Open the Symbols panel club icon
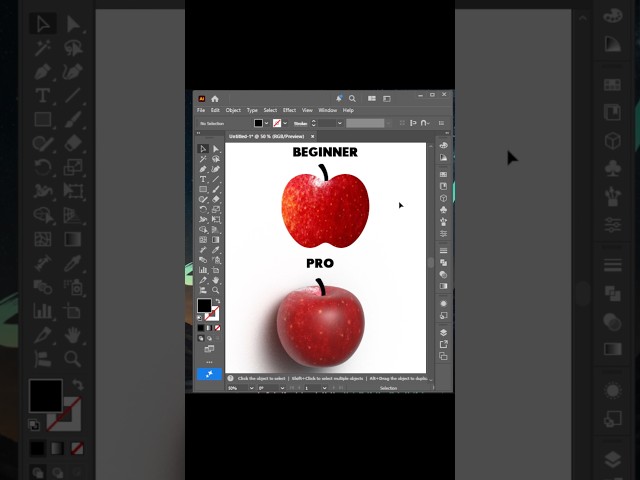640x480 pixels. 443,210
